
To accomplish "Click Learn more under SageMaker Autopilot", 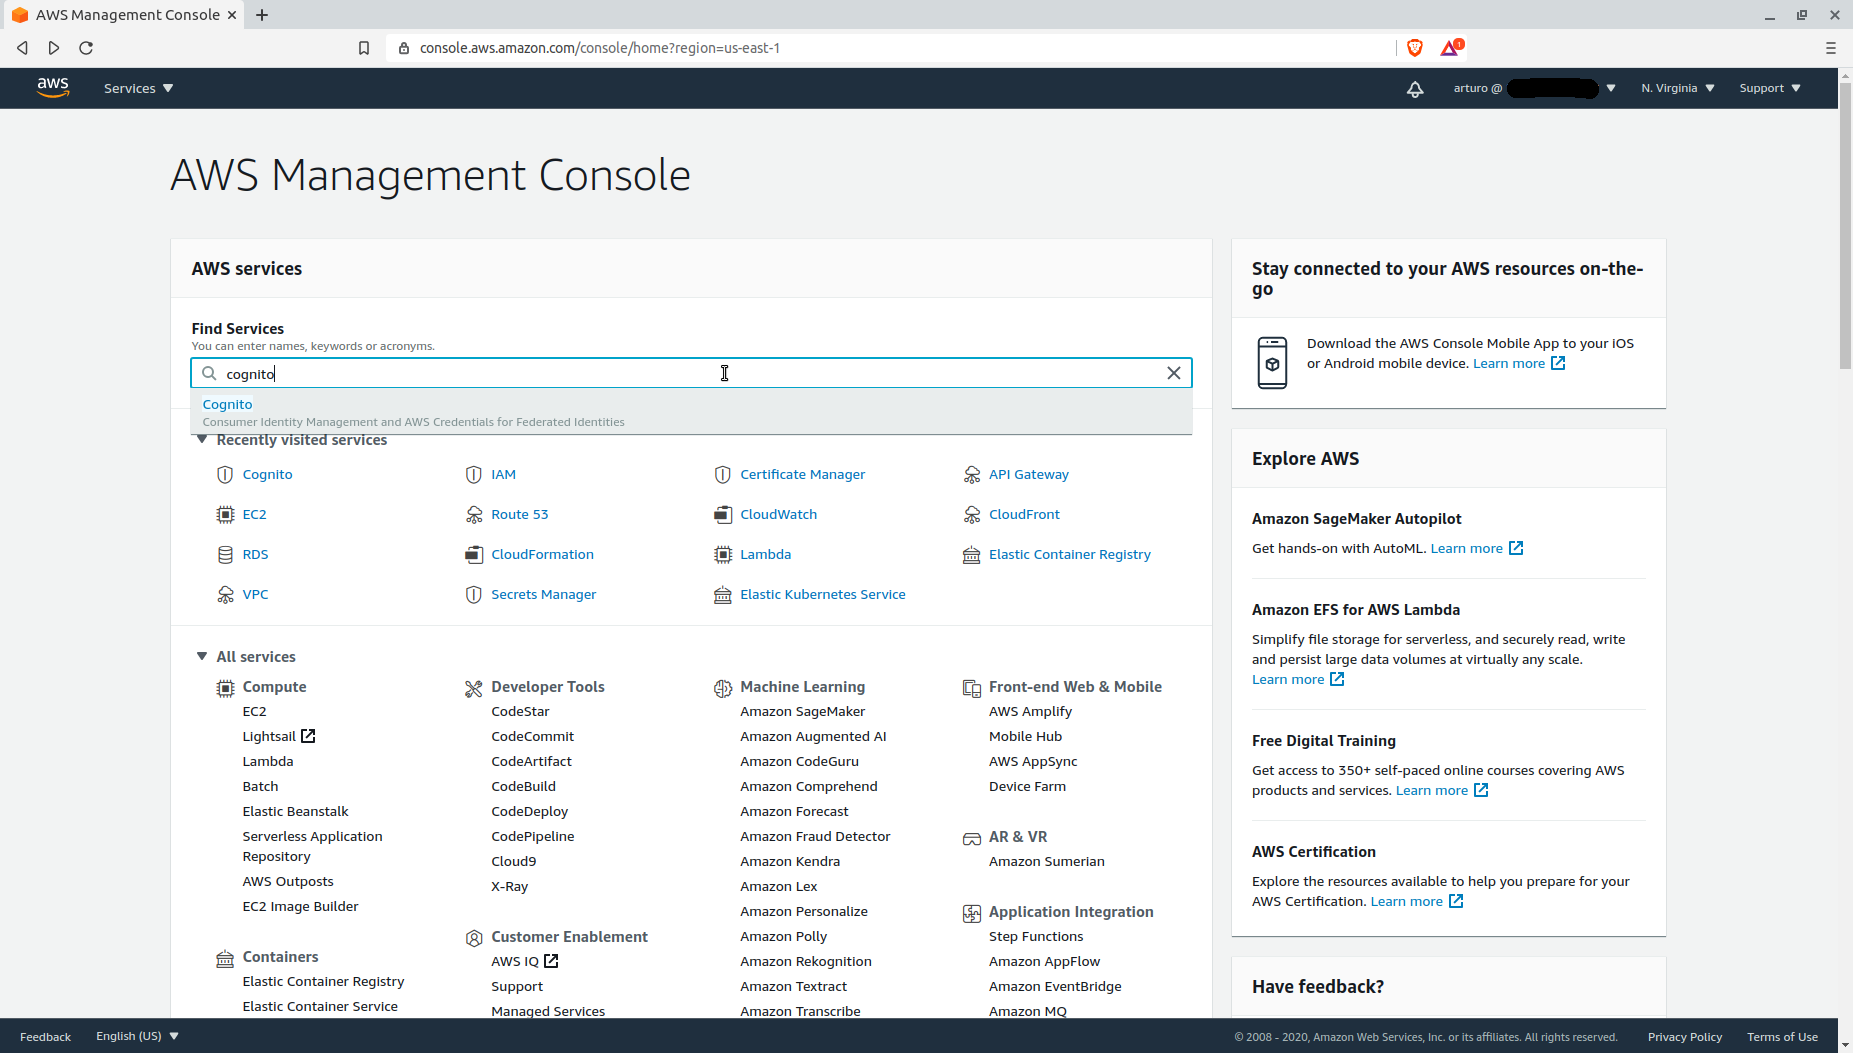I will coord(1477,548).
